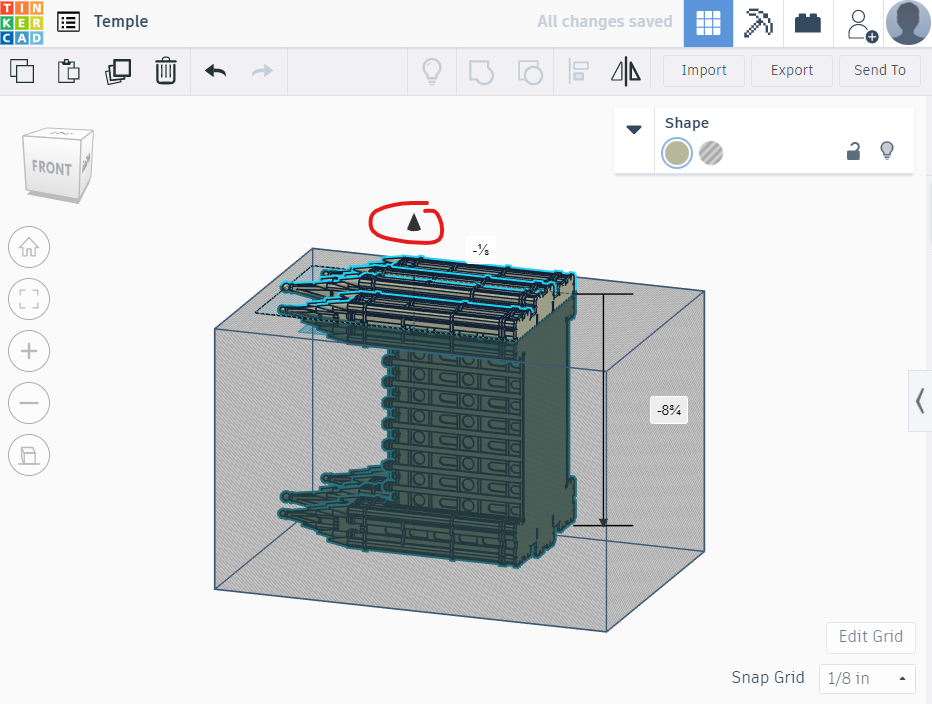Redo the last action
Viewport: 932px width, 704px height.
[262, 71]
